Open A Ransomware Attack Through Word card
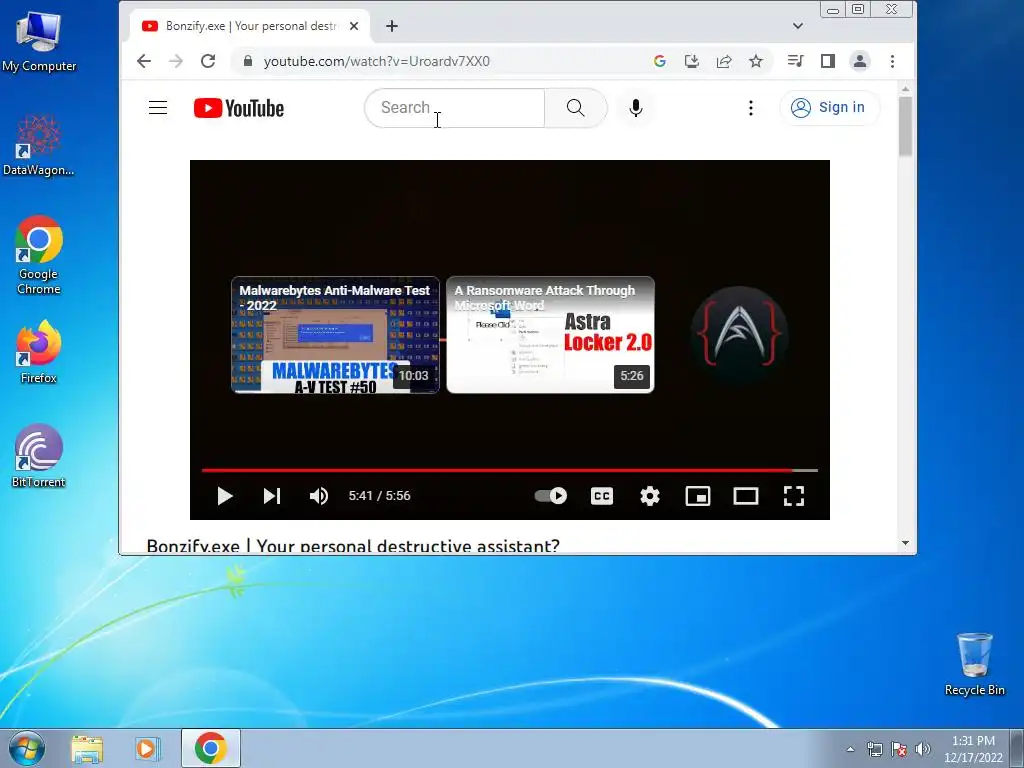Viewport: 1024px width, 768px height. [x=551, y=335]
